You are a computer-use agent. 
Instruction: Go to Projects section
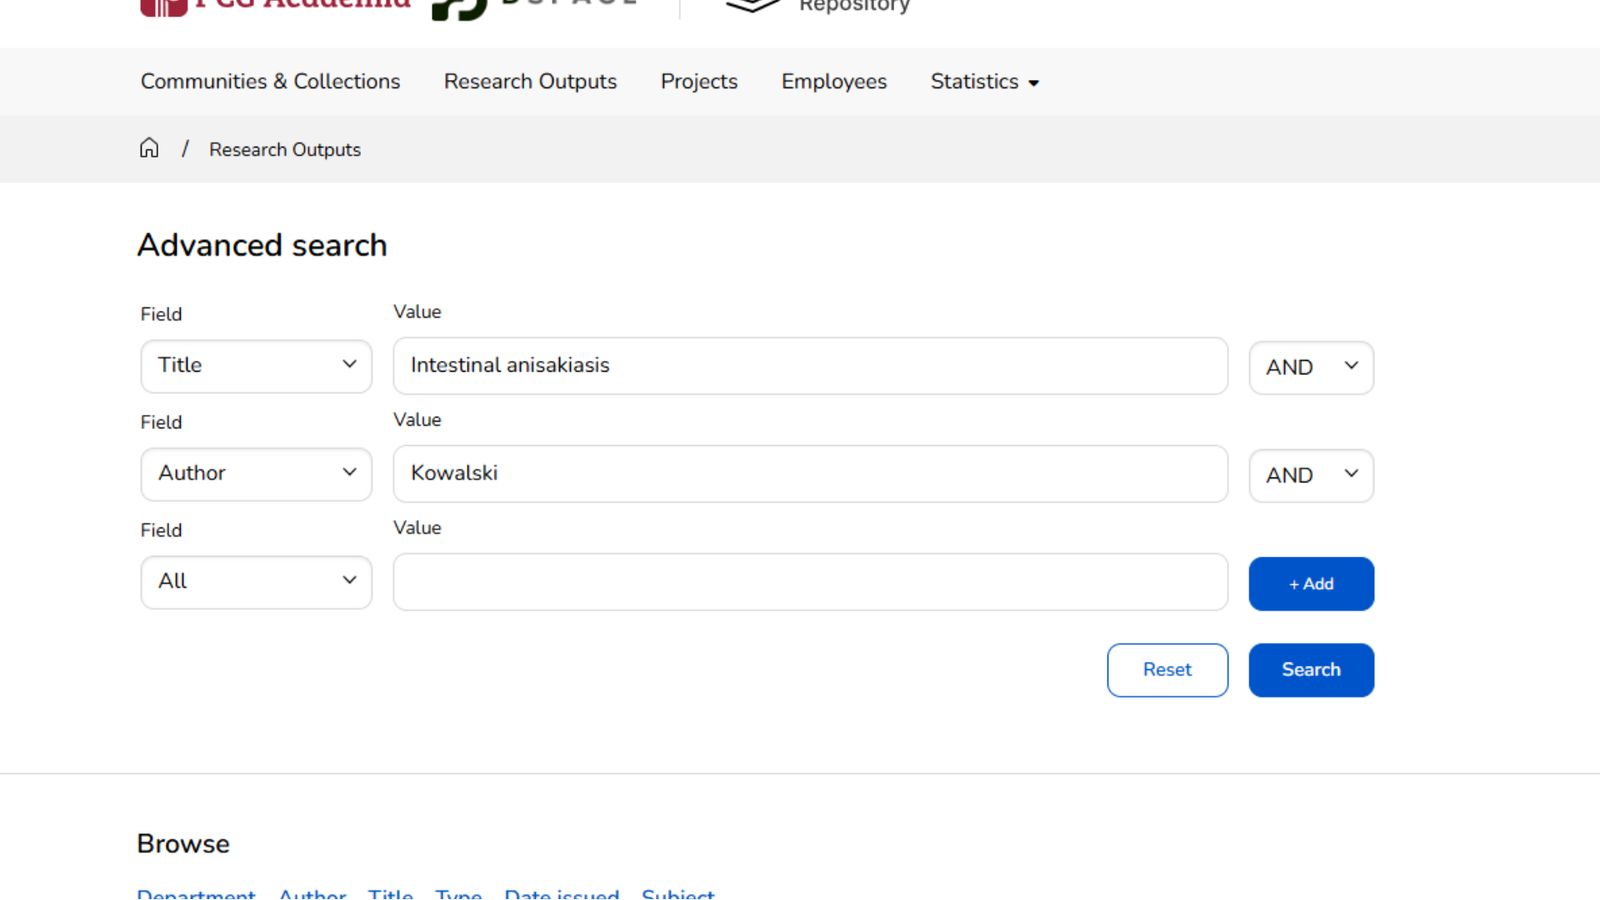[699, 82]
